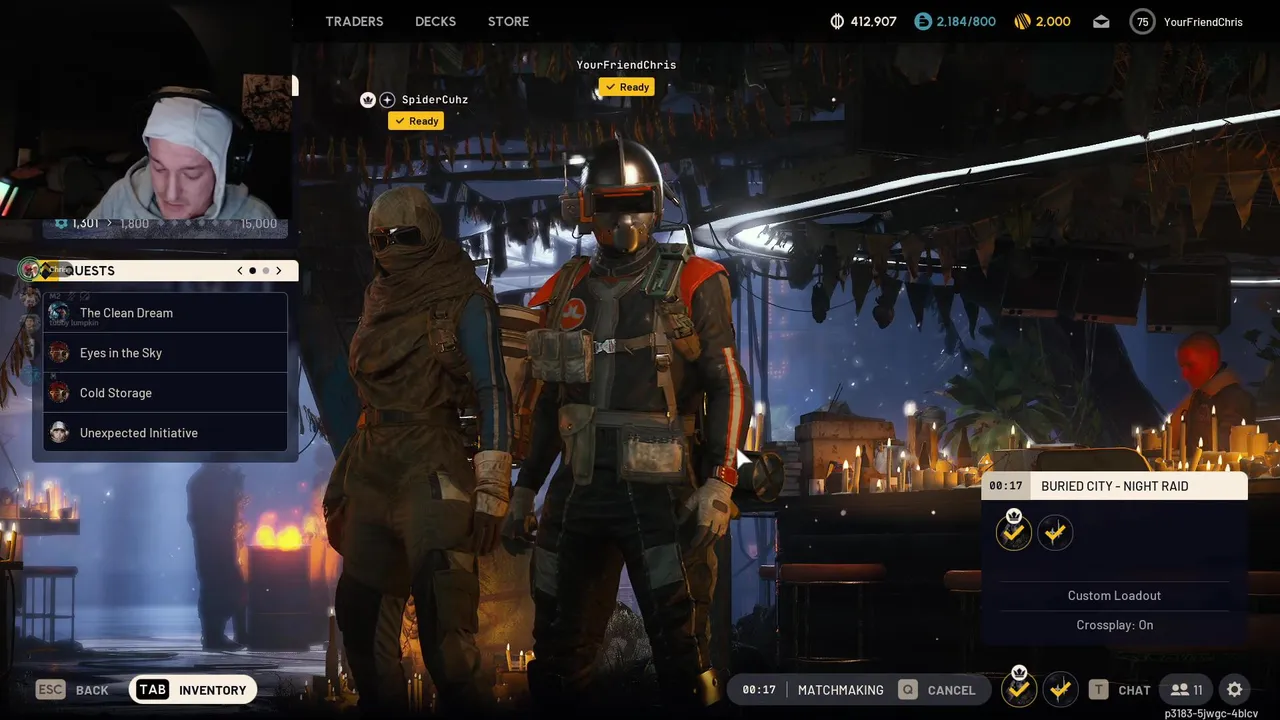Open the TRADERS tab

pos(354,21)
